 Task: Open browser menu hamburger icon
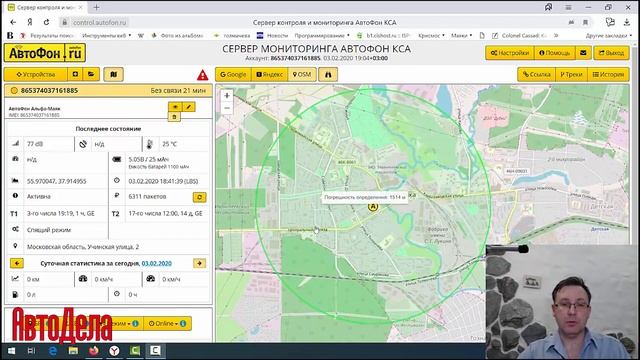click(x=568, y=7)
